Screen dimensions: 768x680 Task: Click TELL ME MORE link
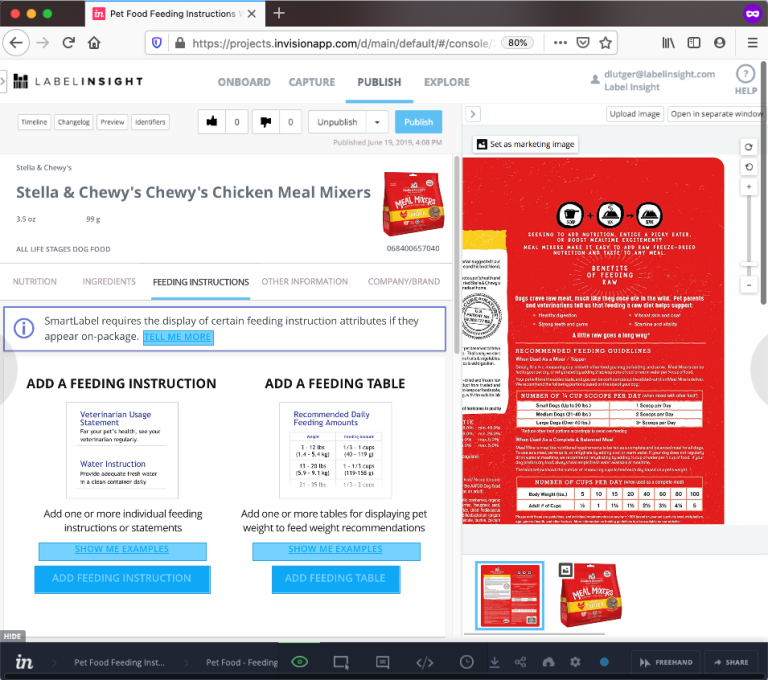pyautogui.click(x=178, y=337)
